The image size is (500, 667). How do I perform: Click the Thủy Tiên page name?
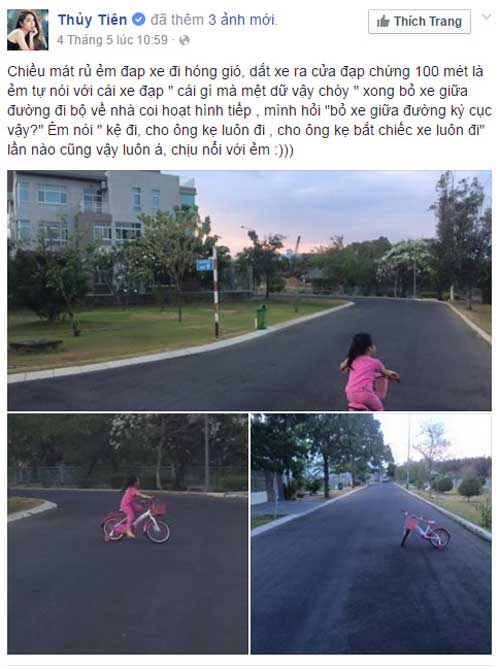[x=92, y=20]
